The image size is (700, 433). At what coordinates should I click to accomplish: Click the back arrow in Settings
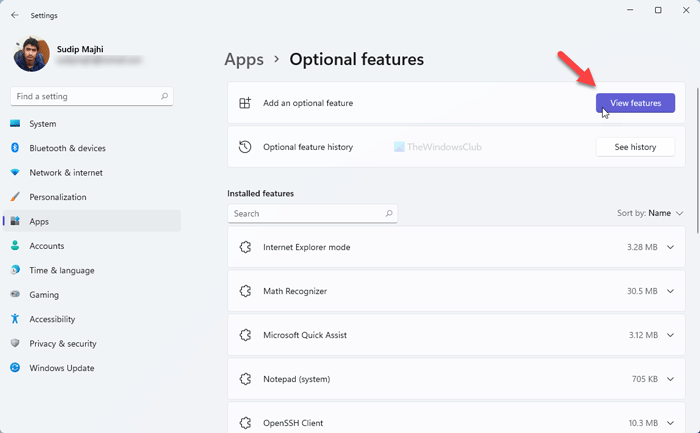(15, 15)
